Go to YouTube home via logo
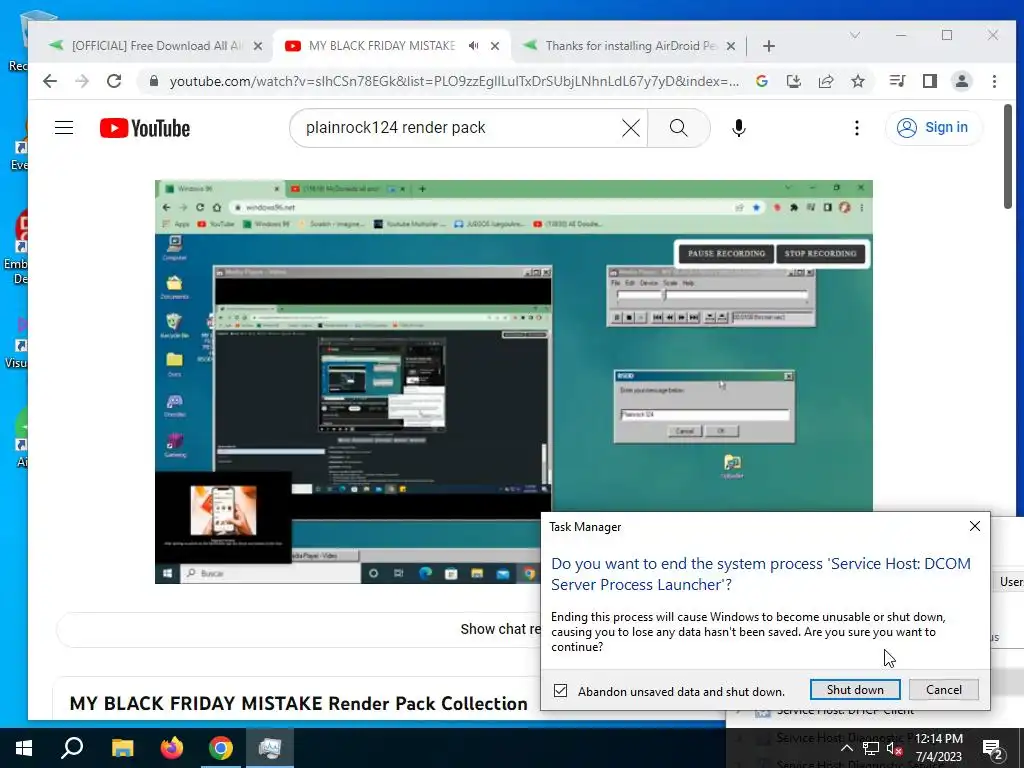The height and width of the screenshot is (768, 1024). click(x=145, y=128)
